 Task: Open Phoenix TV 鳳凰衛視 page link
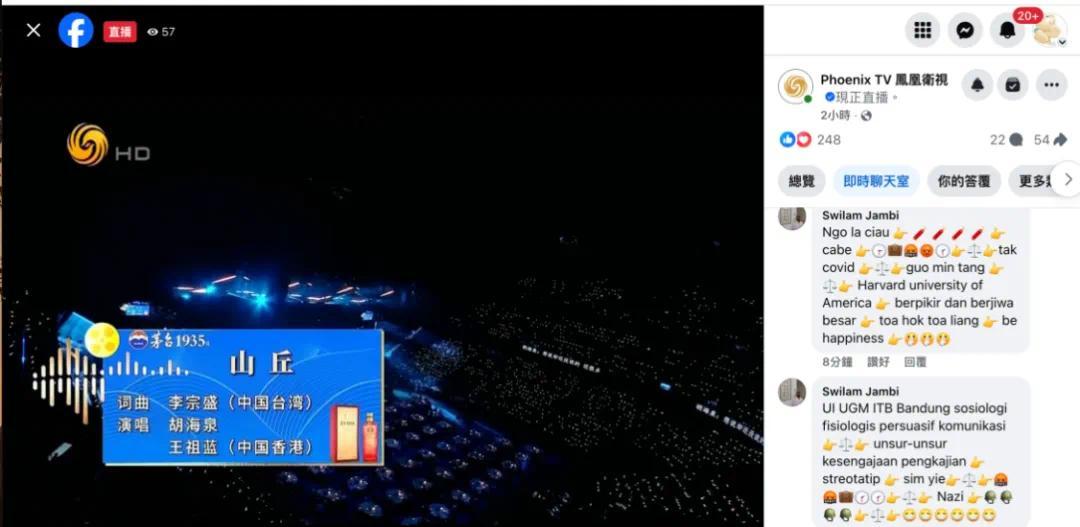[884, 80]
